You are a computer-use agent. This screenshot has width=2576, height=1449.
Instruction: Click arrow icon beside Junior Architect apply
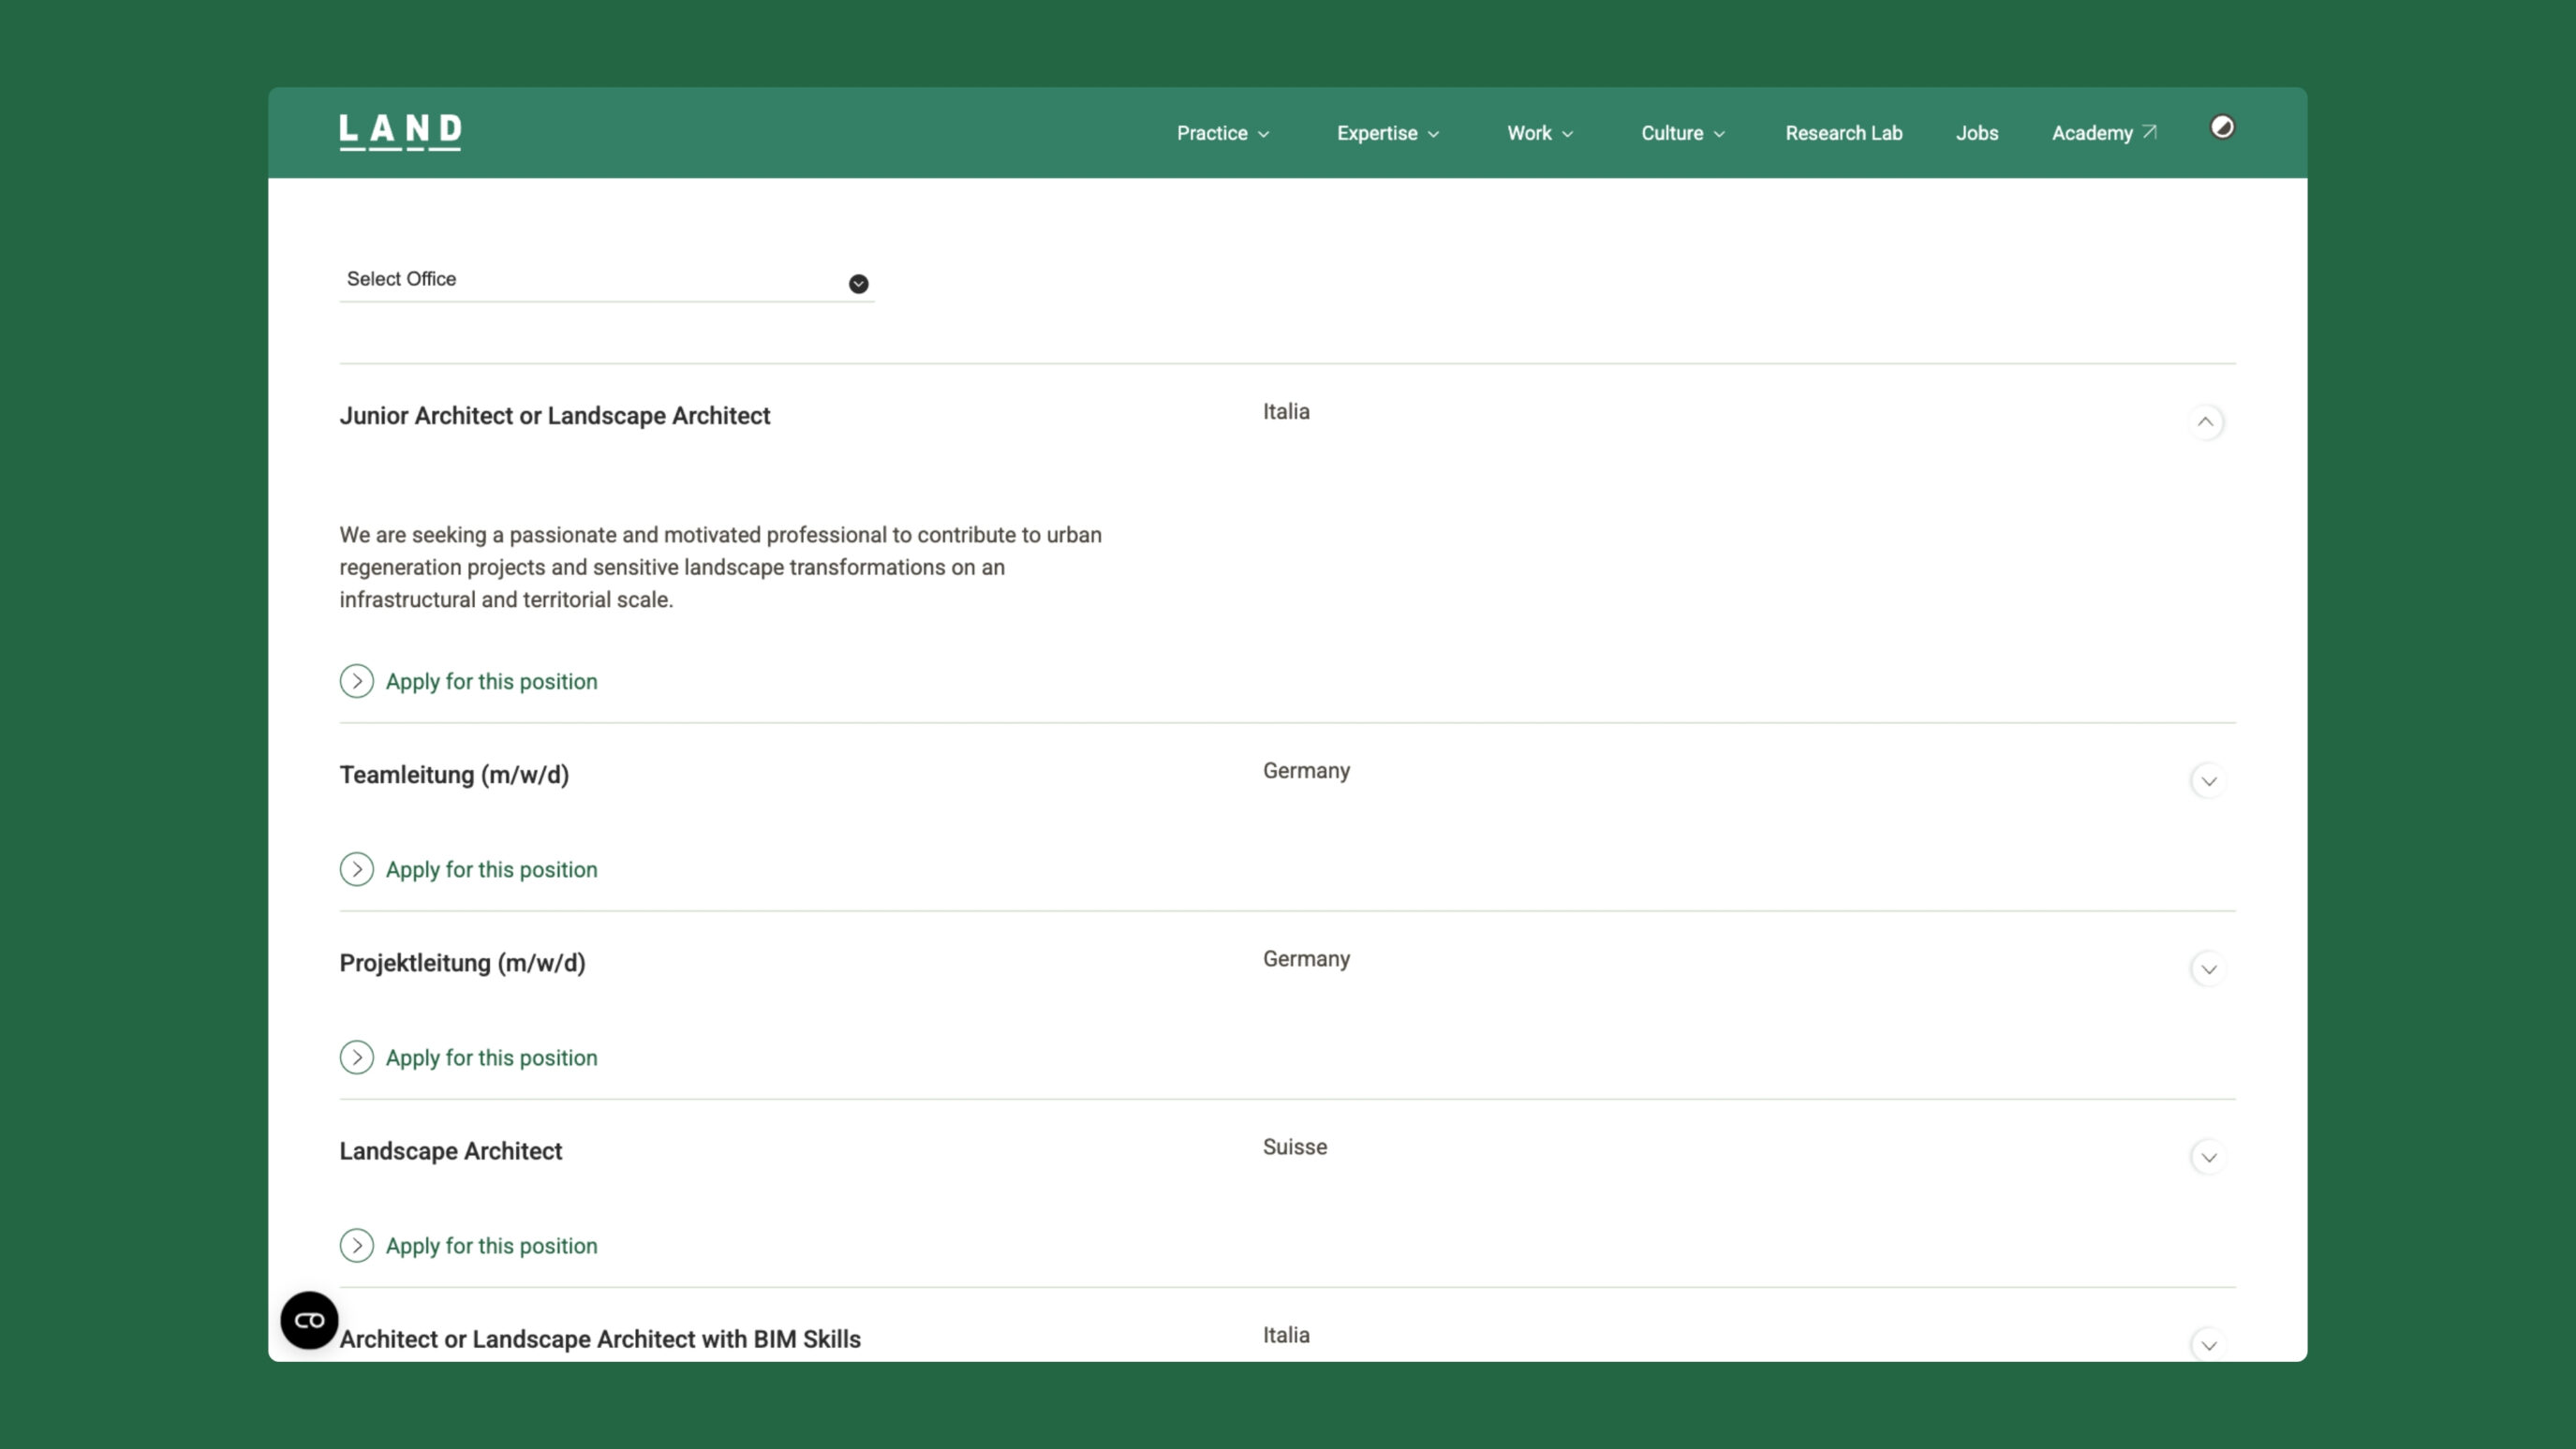tap(357, 681)
